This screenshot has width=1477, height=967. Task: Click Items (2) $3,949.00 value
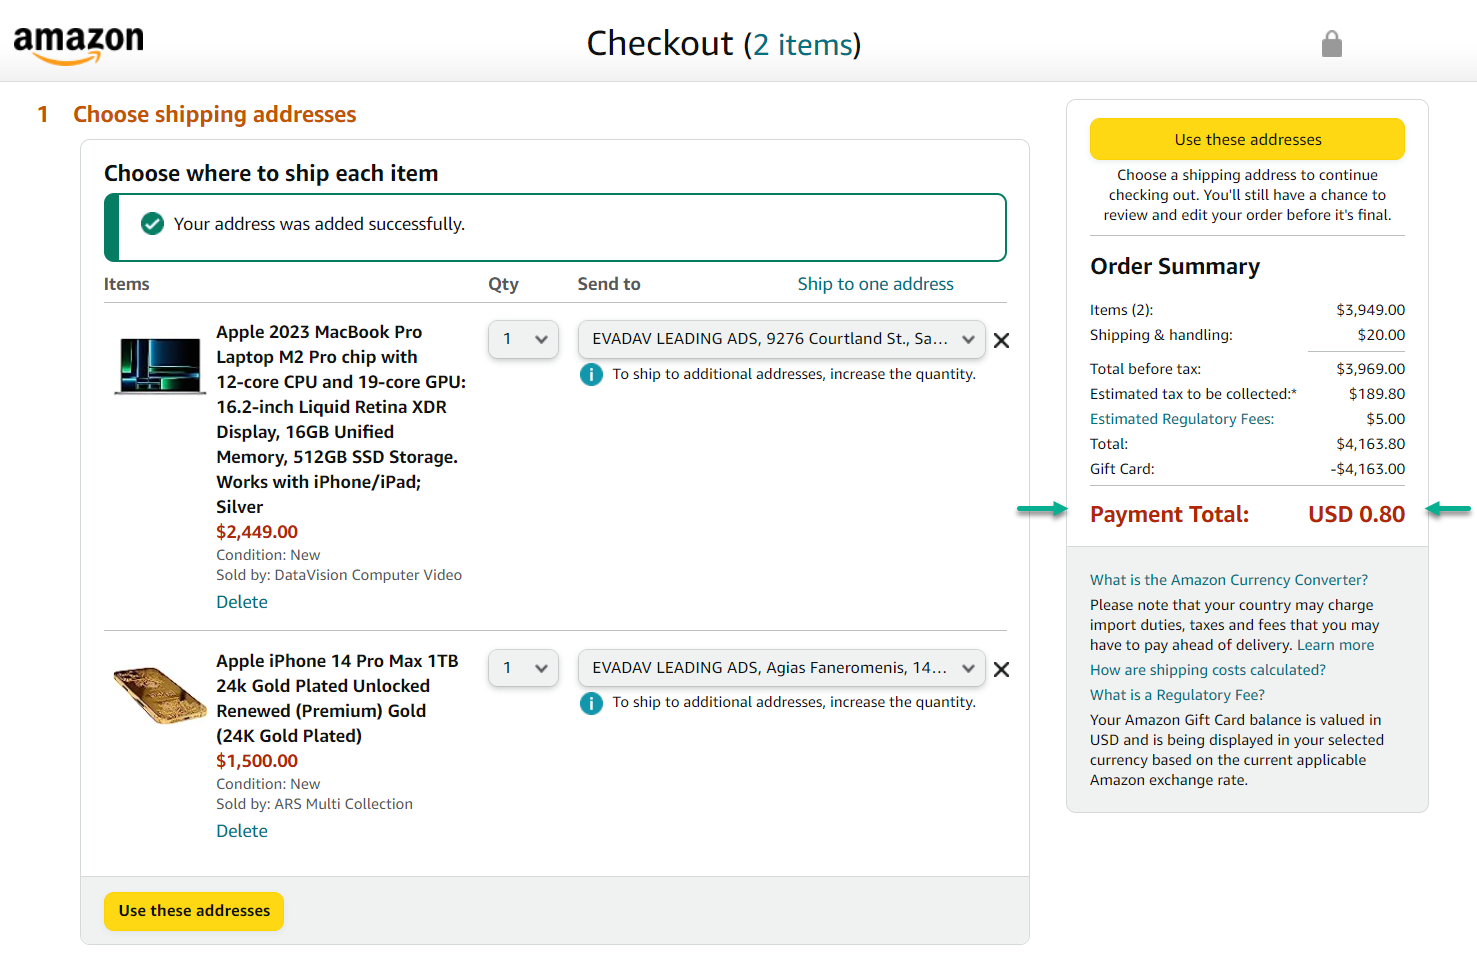1370,310
